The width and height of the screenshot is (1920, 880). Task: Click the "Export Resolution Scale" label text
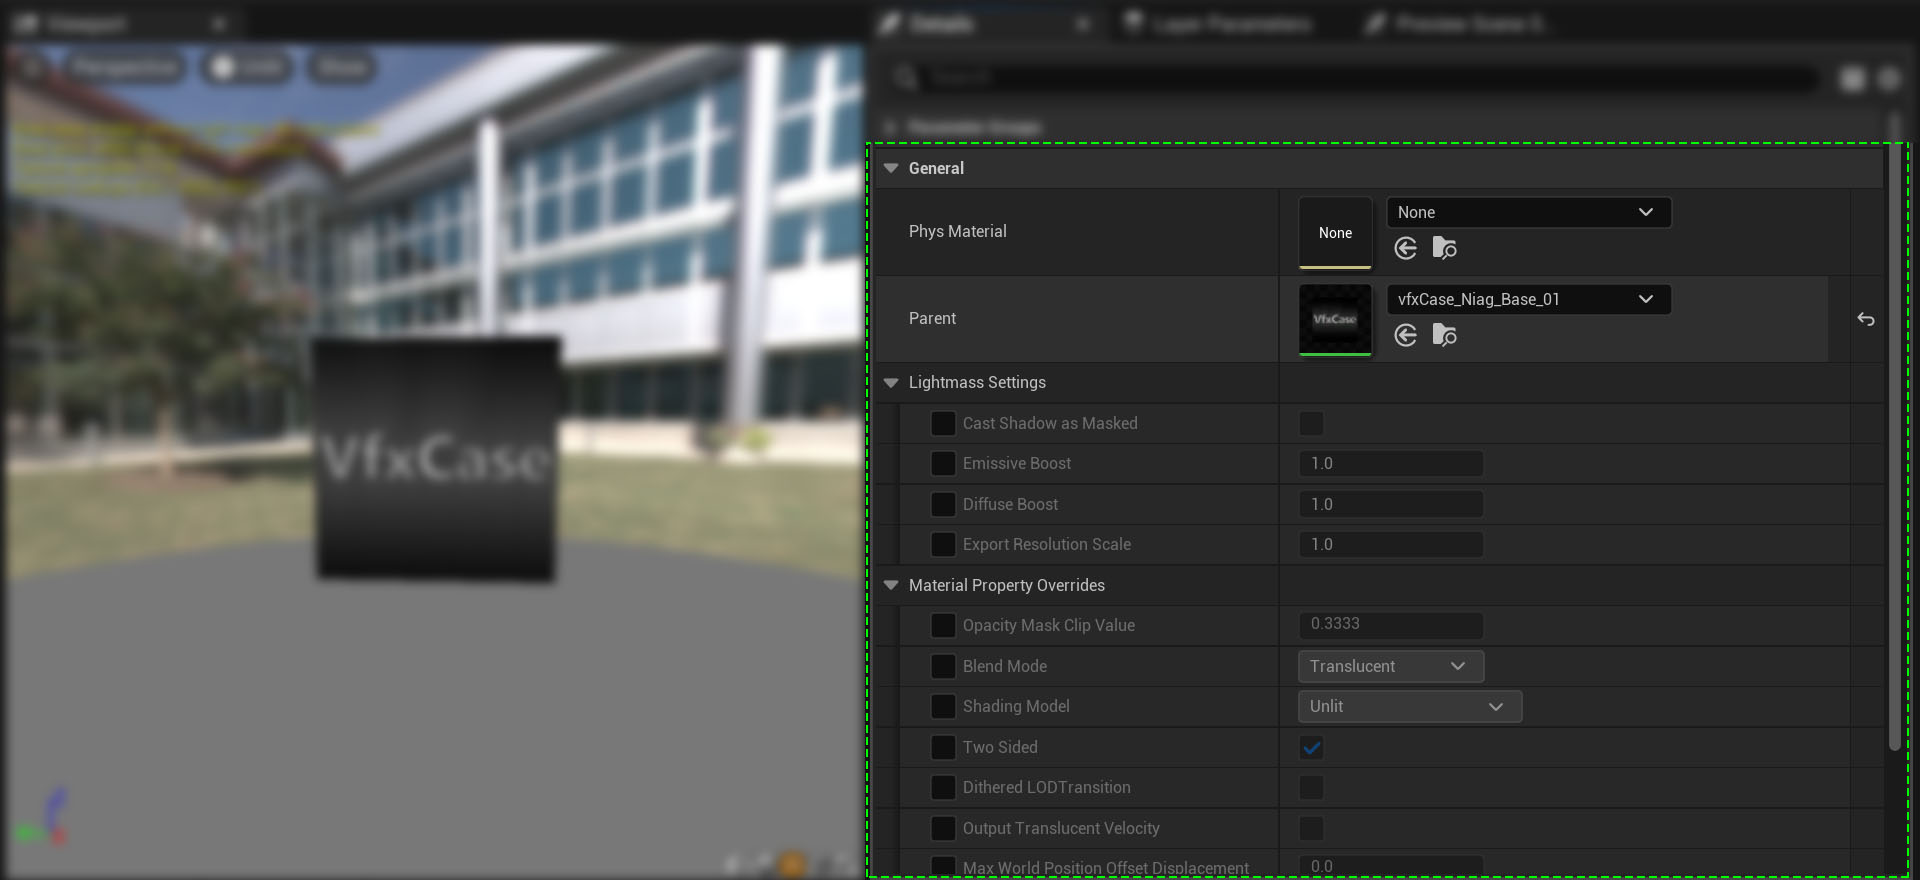click(x=1047, y=544)
